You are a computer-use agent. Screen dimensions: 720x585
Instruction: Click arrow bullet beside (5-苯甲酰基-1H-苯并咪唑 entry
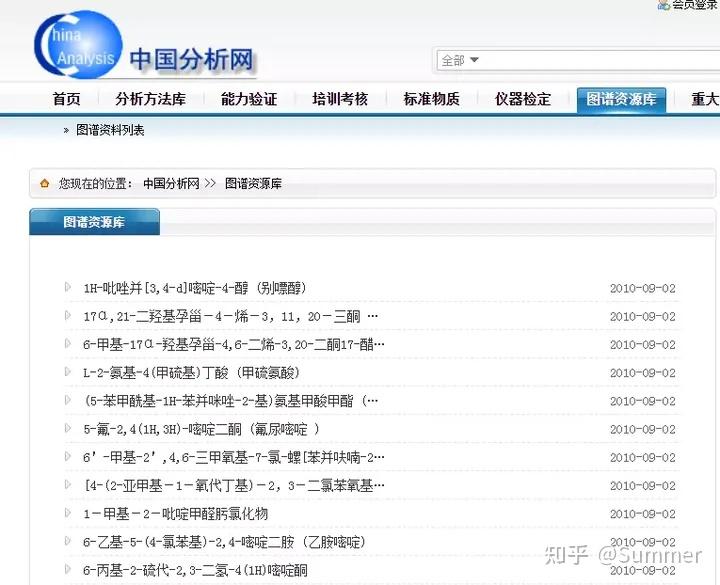[68, 400]
